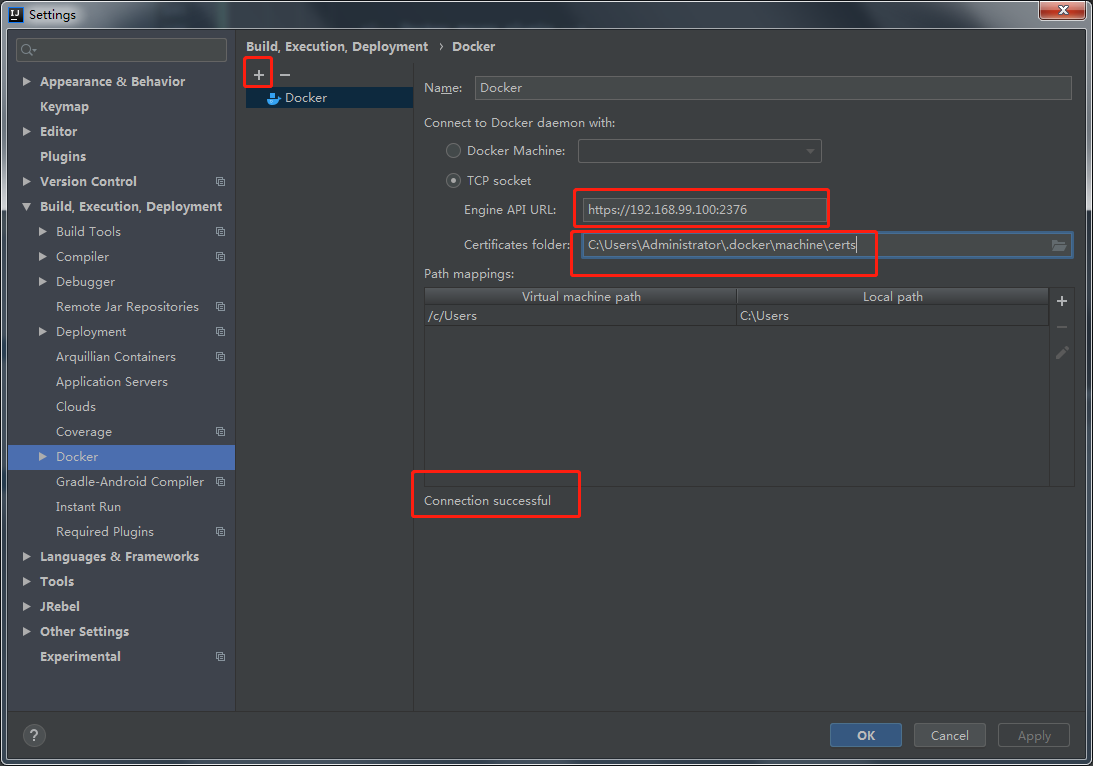Remove the selected Docker configuration
Viewport: 1093px width, 766px height.
285,72
